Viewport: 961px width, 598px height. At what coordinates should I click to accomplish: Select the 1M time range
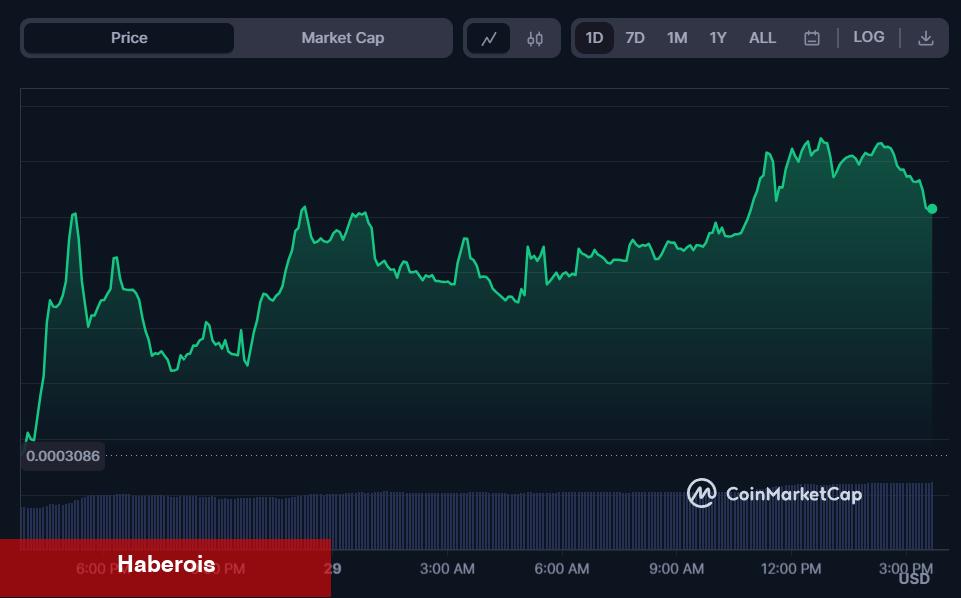[x=677, y=38]
